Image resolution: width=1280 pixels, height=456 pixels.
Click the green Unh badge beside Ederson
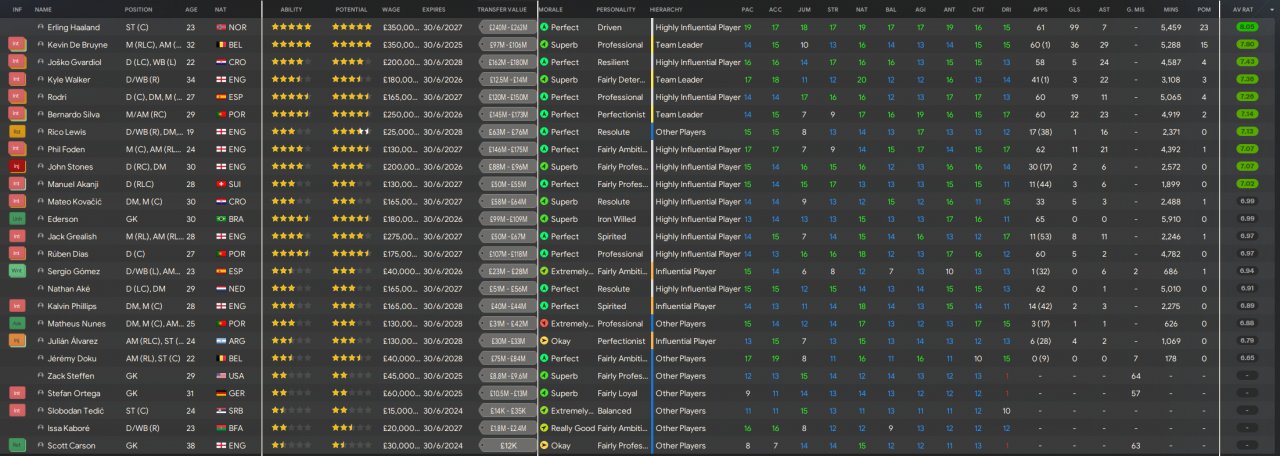[x=17, y=219]
